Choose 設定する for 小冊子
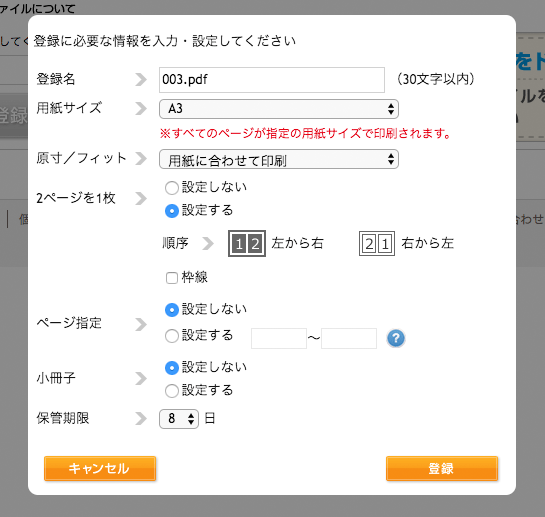545x517 pixels. pyautogui.click(x=172, y=391)
